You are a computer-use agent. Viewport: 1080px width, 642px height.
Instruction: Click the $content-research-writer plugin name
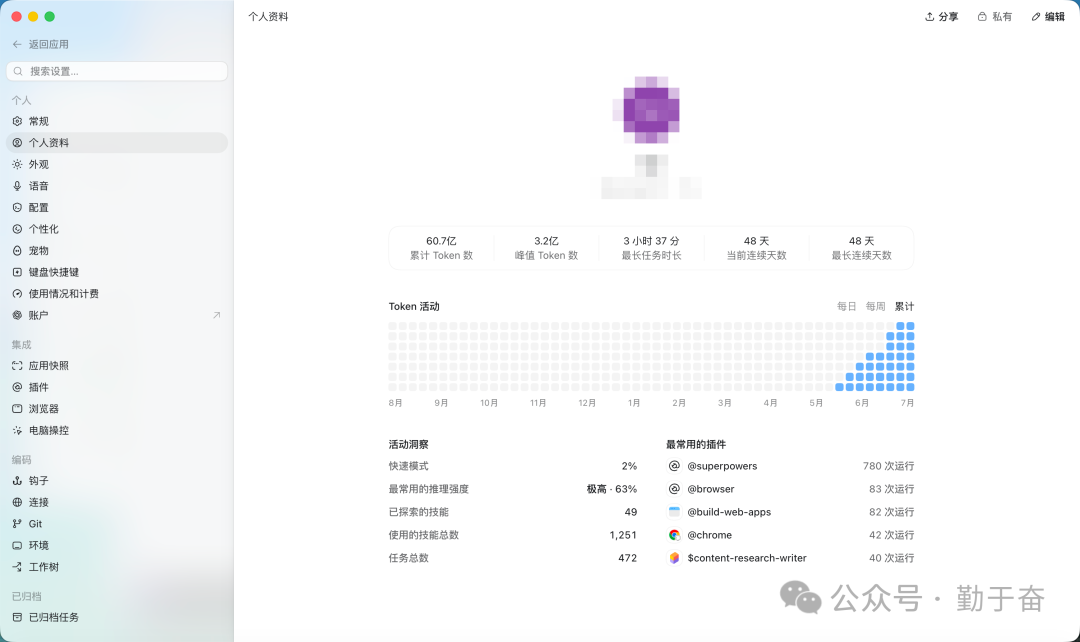pyautogui.click(x=747, y=558)
